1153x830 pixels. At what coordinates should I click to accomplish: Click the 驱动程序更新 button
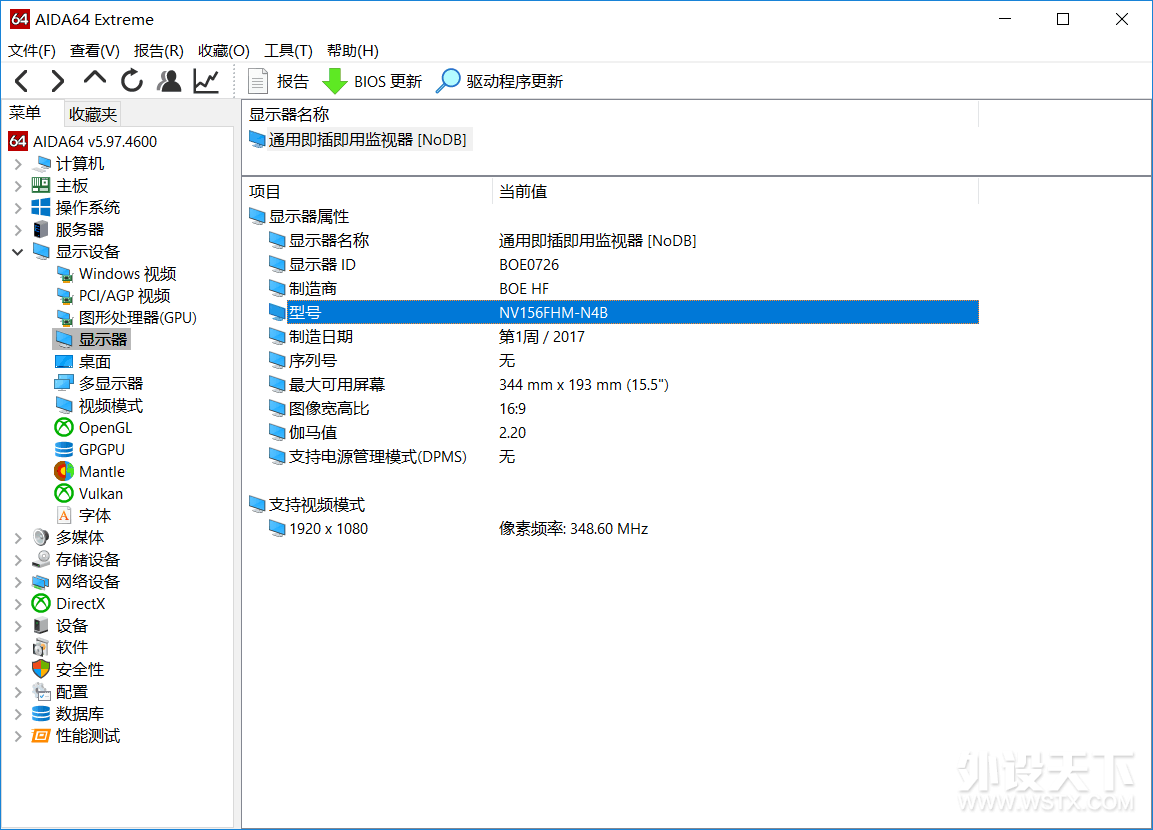pos(500,82)
